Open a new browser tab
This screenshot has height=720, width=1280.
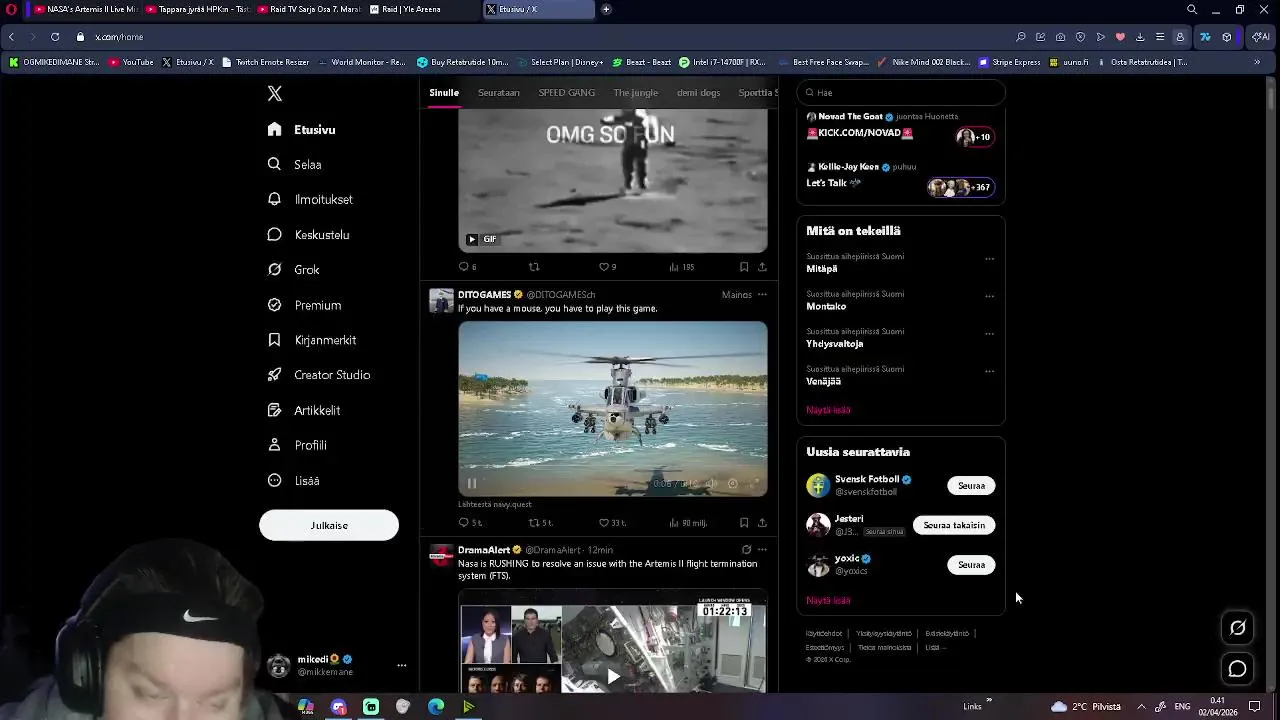(606, 10)
